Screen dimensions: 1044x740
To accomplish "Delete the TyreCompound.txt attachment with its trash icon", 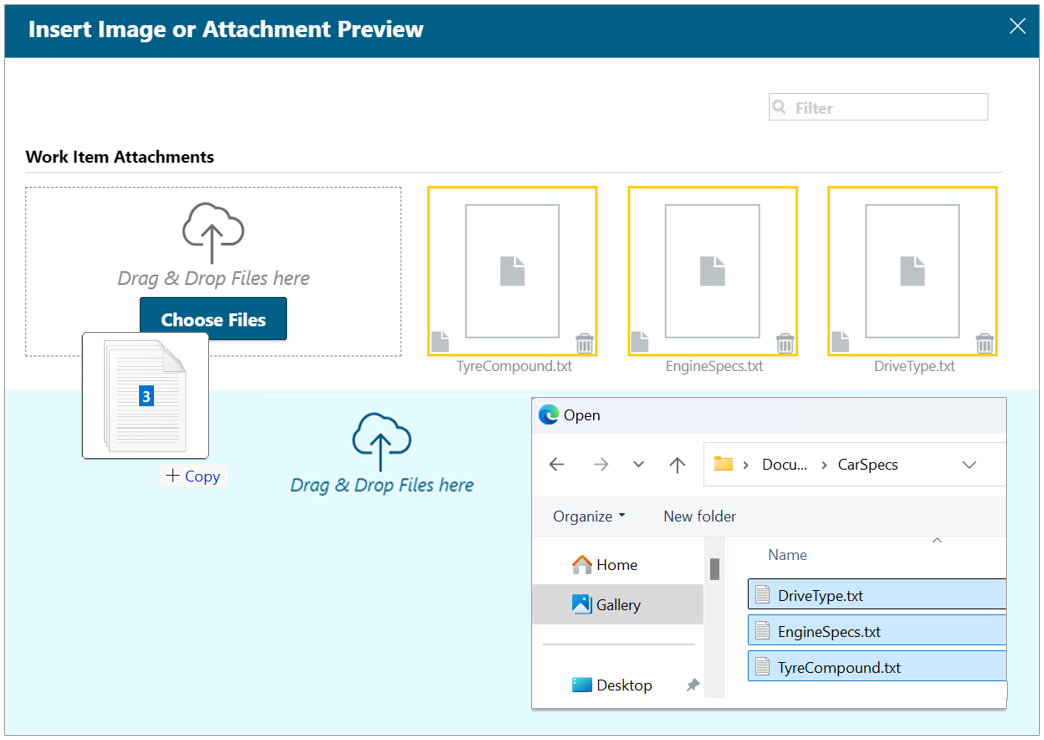I will (x=585, y=343).
